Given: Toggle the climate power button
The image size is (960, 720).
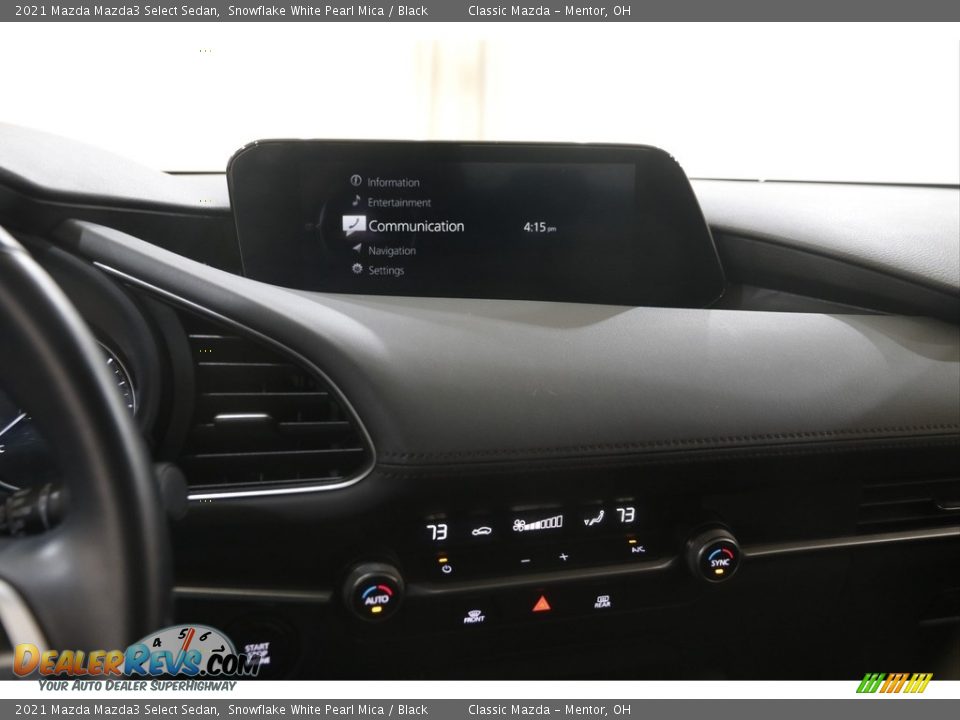Looking at the screenshot, I should (x=445, y=567).
